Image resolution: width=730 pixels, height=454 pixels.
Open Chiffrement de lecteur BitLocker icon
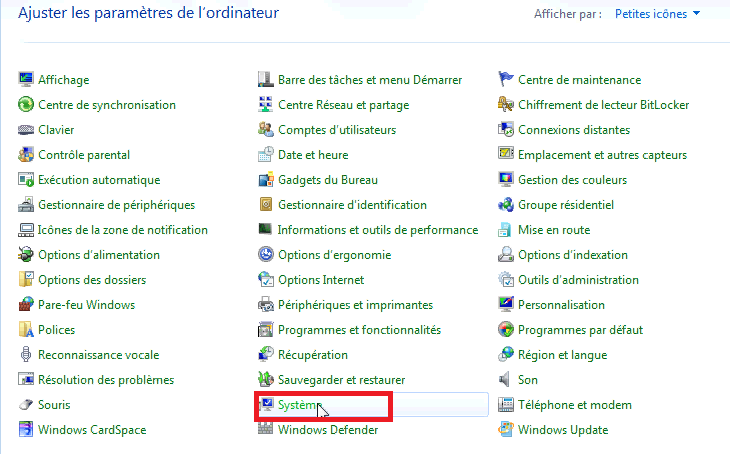tap(506, 104)
